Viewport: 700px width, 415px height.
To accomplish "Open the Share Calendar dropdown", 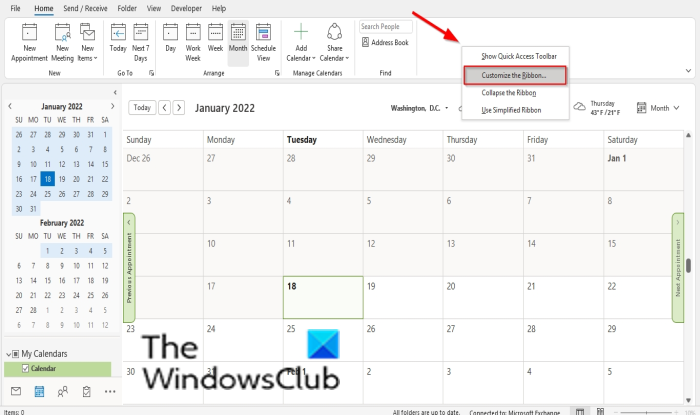I will tap(334, 42).
